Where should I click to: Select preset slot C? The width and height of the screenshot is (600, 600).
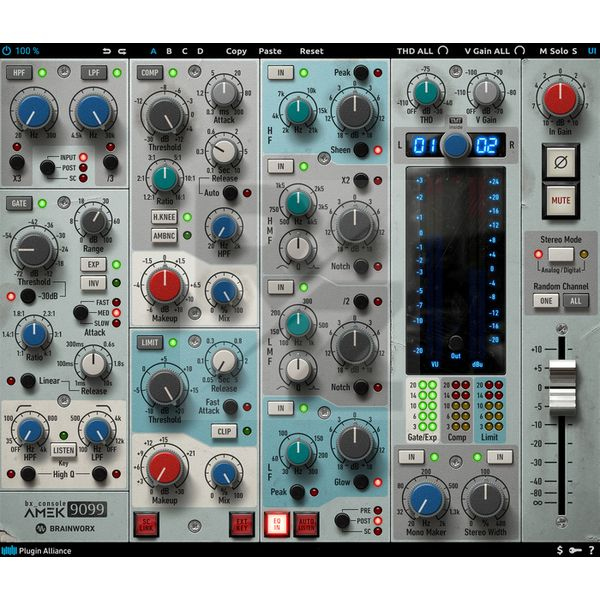[x=184, y=51]
